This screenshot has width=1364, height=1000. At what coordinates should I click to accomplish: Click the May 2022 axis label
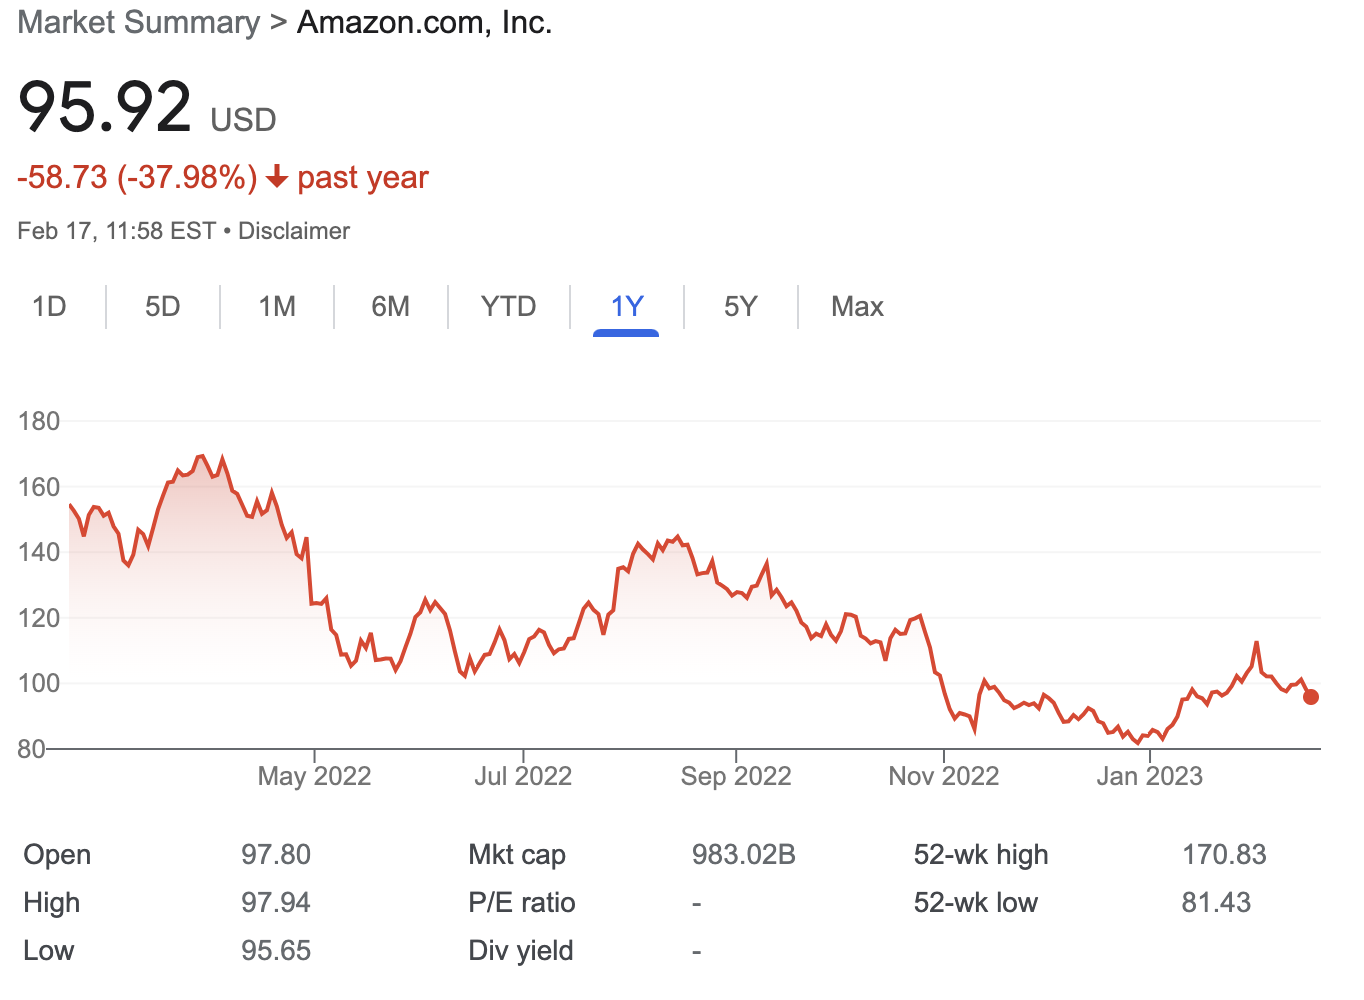(313, 775)
